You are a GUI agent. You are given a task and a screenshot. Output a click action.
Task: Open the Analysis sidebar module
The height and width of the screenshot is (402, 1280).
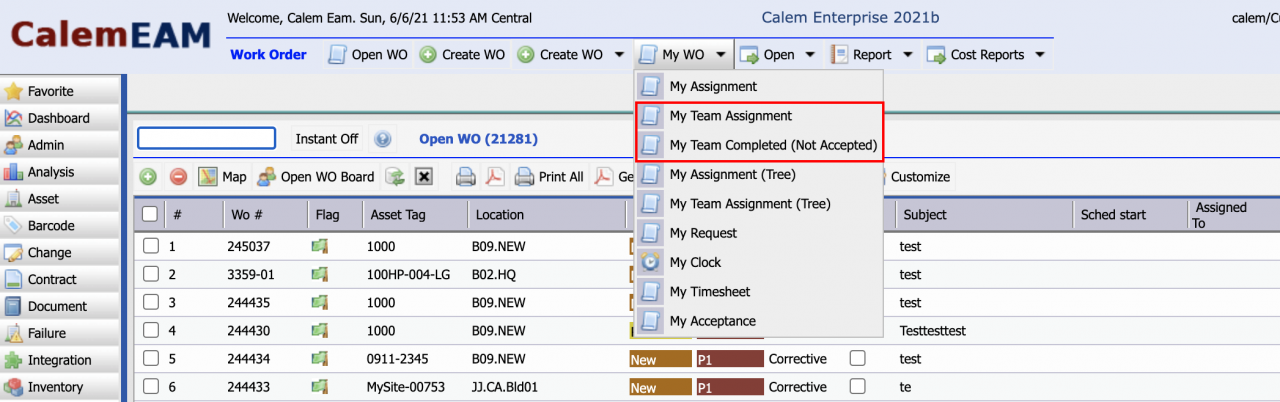pyautogui.click(x=59, y=172)
